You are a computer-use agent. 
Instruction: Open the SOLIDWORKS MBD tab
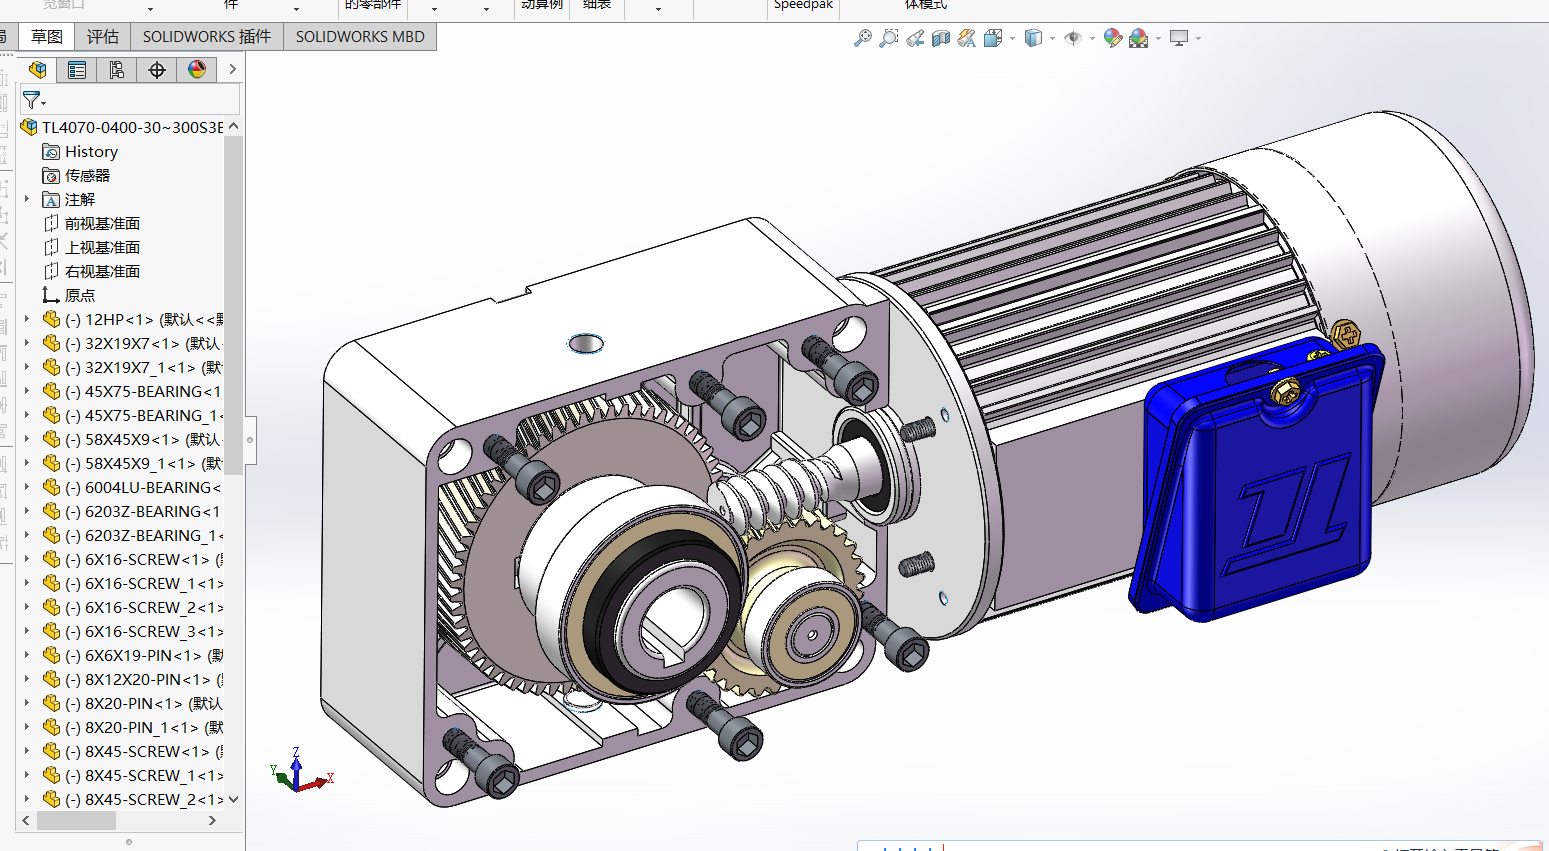360,37
